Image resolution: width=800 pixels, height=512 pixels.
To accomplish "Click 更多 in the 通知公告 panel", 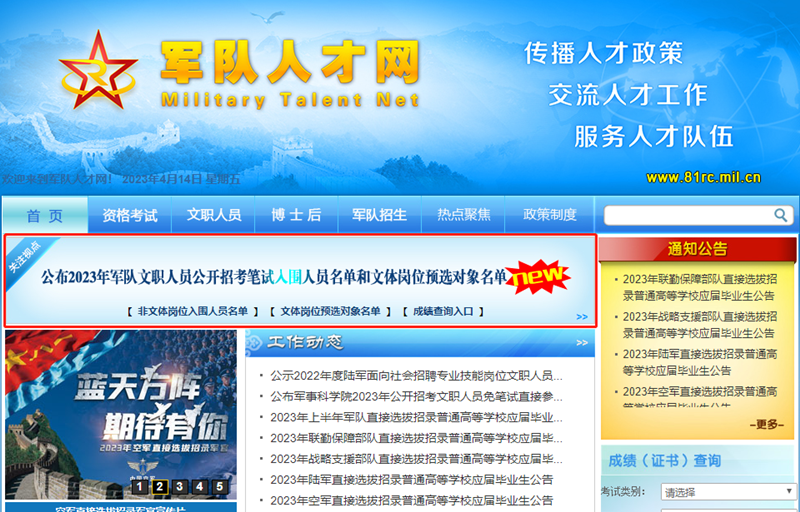I will pos(766,424).
